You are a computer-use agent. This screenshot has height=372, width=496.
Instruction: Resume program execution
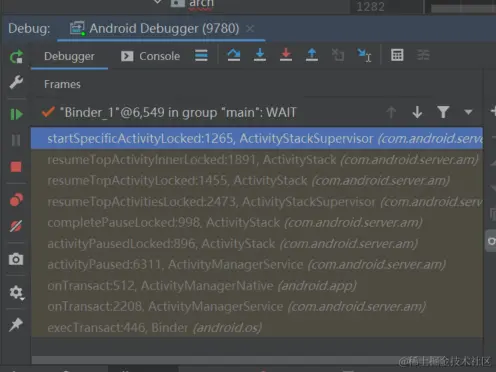tap(16, 115)
